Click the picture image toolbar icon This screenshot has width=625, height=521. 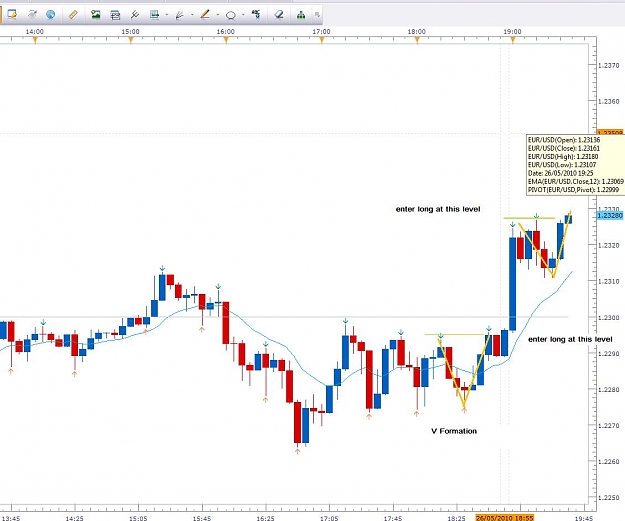96,15
